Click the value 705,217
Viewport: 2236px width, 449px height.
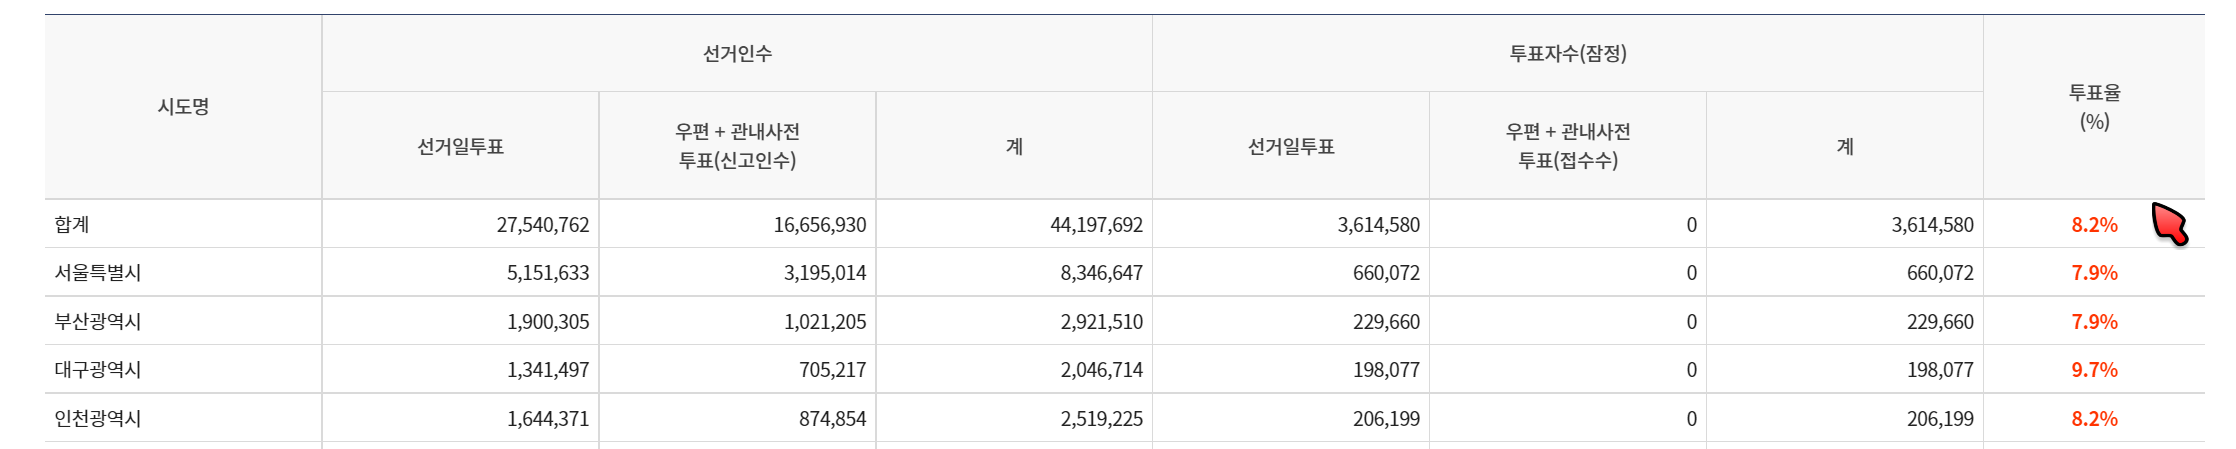pos(832,370)
